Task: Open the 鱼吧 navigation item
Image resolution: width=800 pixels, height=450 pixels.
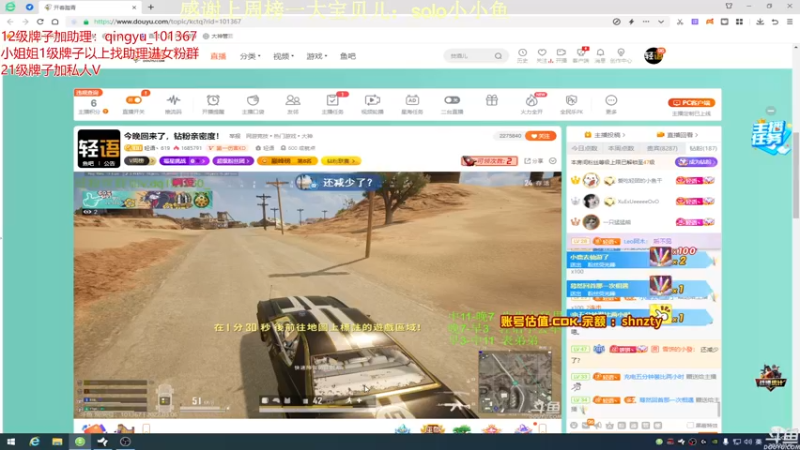Action: click(x=348, y=56)
